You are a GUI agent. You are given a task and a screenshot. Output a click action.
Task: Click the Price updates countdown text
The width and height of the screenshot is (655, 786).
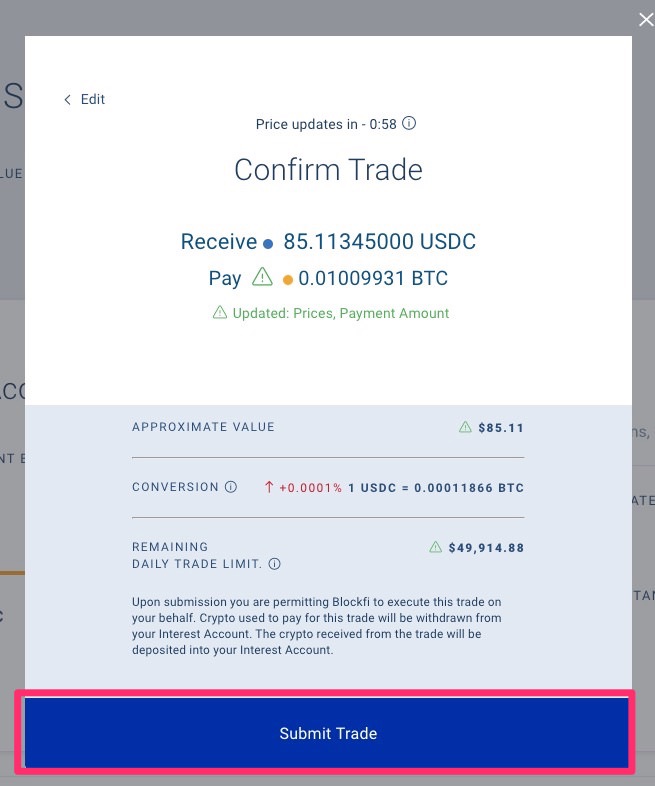326,125
